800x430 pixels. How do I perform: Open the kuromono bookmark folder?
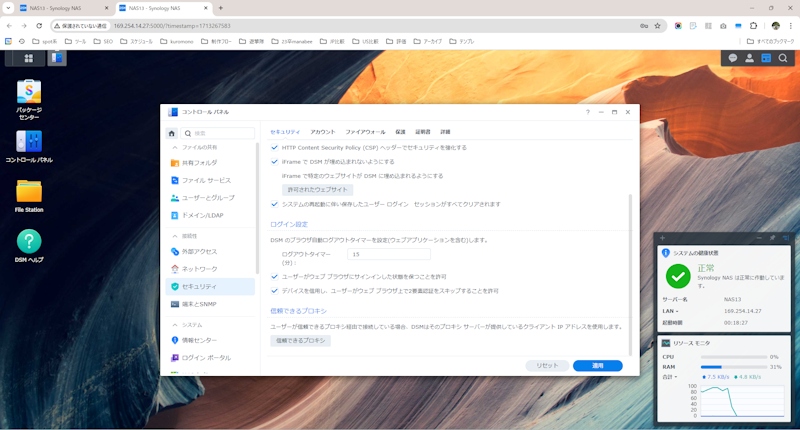(177, 41)
